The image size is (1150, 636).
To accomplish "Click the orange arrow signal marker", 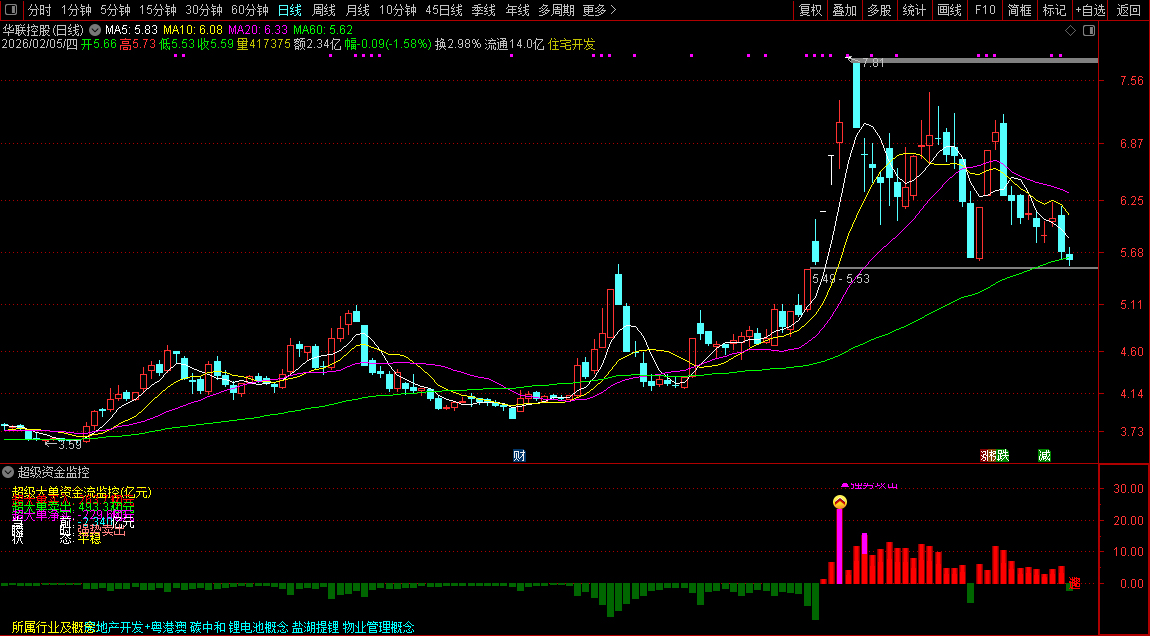I will (x=840, y=502).
